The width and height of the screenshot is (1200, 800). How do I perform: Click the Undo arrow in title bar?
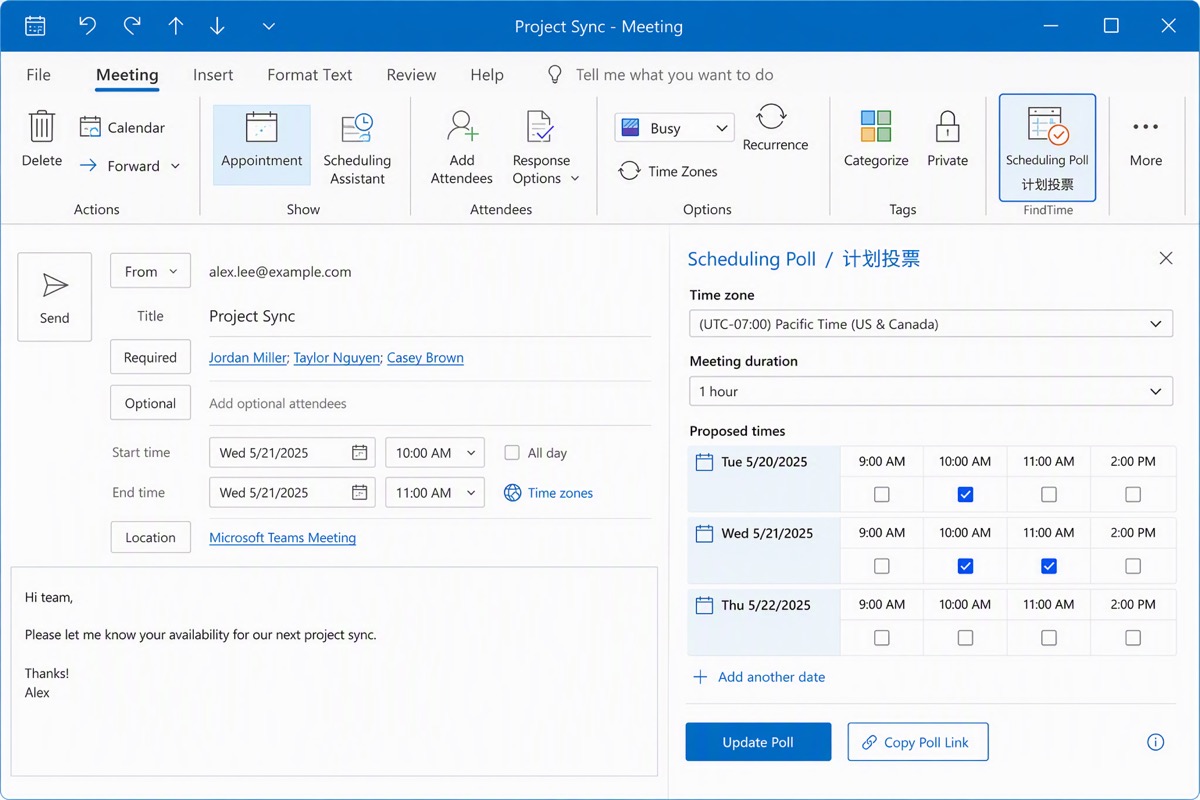click(88, 26)
